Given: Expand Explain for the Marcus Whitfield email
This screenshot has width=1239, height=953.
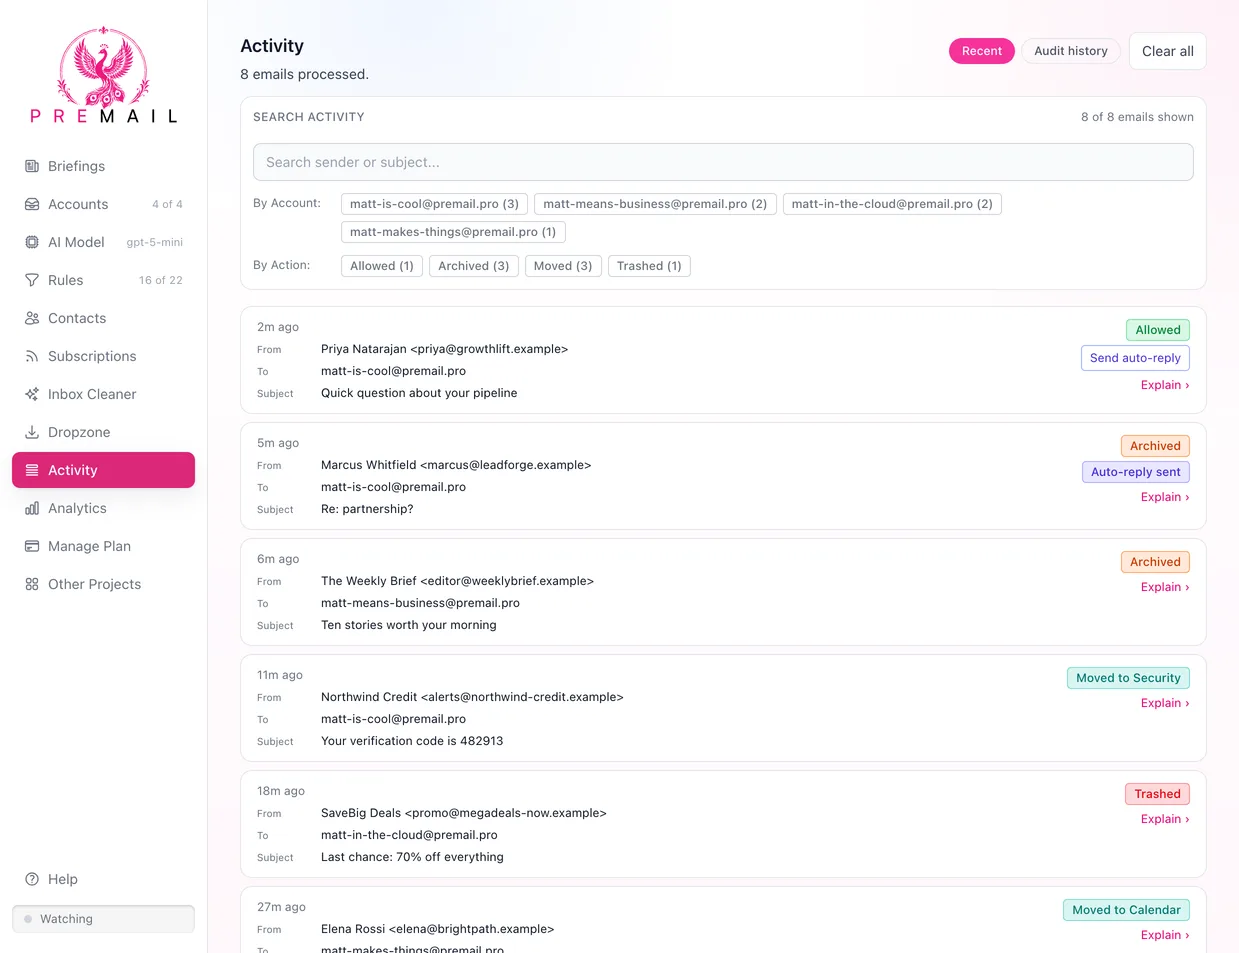Looking at the screenshot, I should pos(1165,497).
